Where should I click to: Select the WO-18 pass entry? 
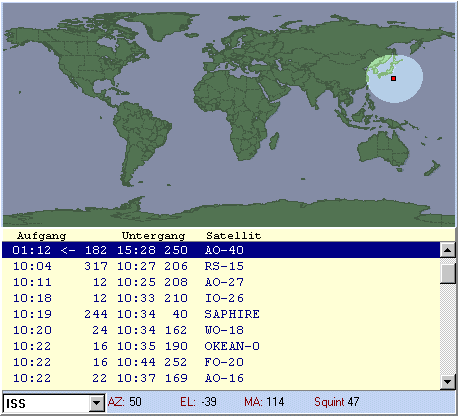coord(221,330)
